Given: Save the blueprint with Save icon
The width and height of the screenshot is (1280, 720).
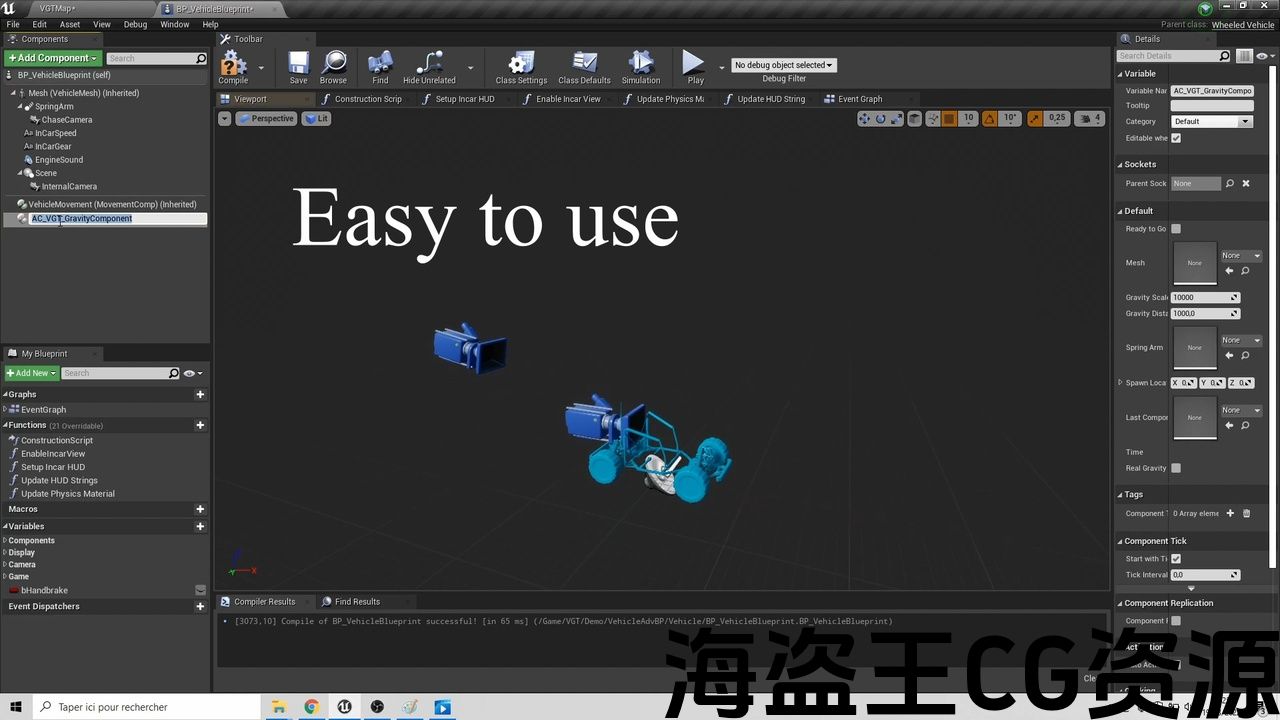Looking at the screenshot, I should [x=298, y=66].
